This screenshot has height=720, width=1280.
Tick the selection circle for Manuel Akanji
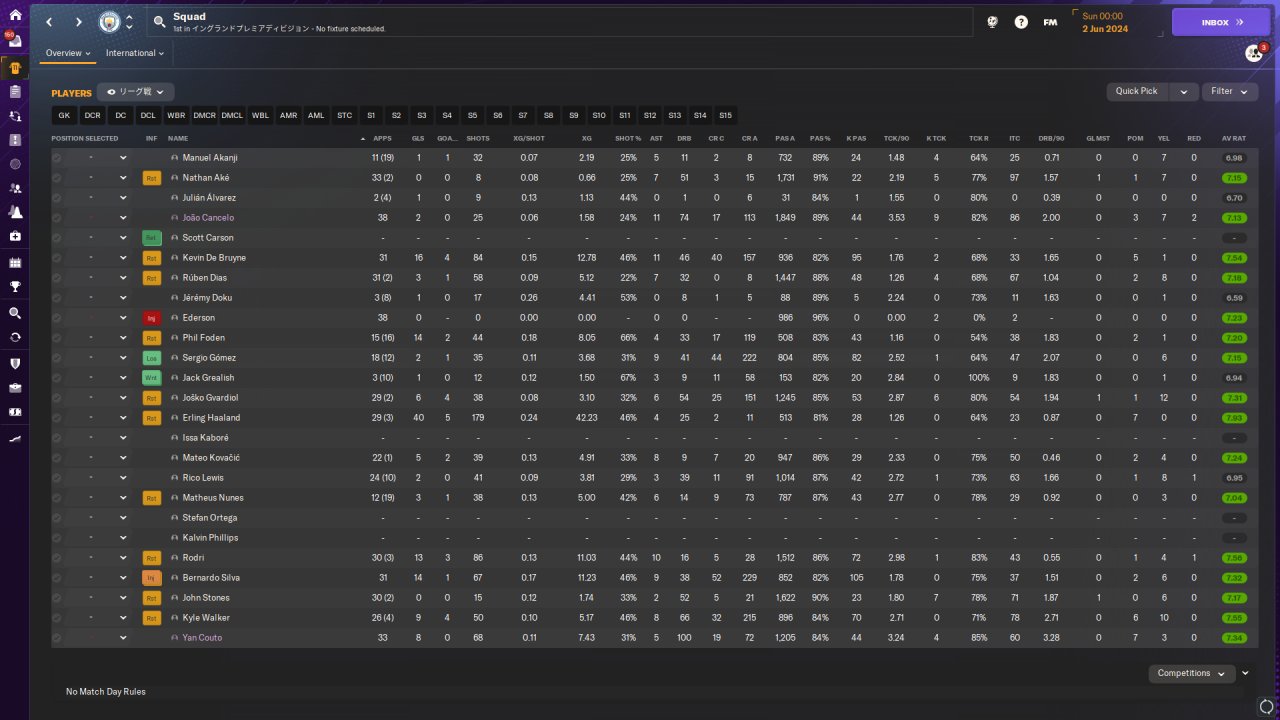(57, 158)
